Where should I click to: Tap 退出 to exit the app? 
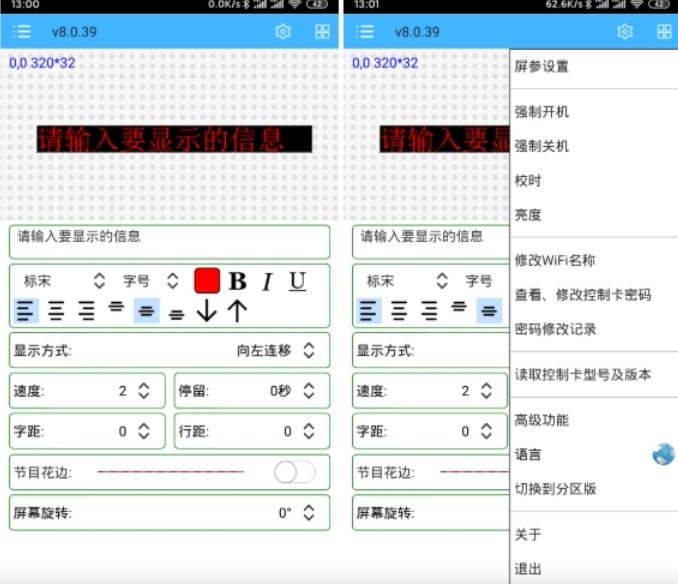tap(528, 569)
